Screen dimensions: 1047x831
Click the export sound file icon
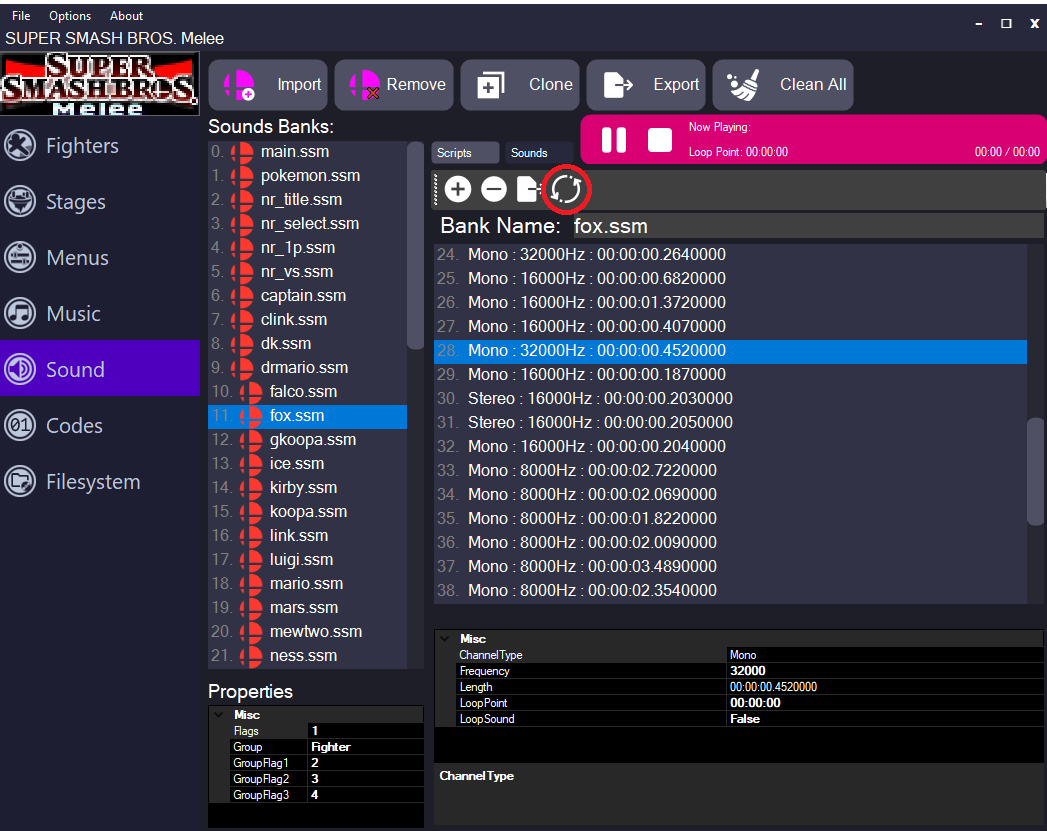529,190
